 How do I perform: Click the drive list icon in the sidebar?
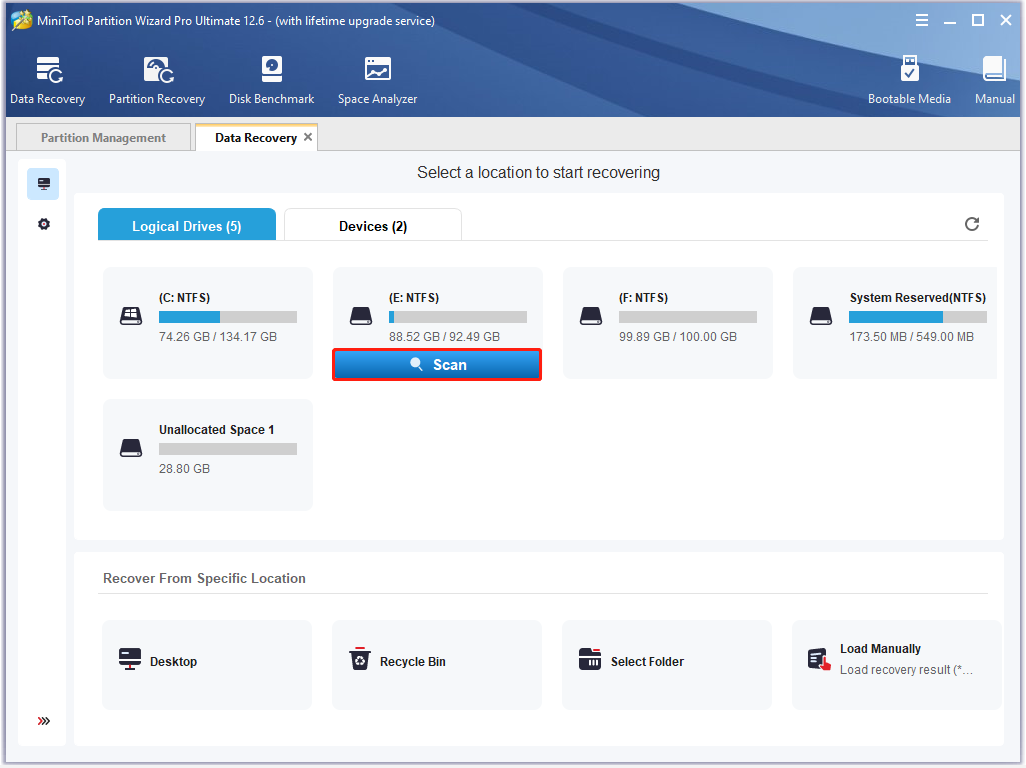click(x=42, y=183)
